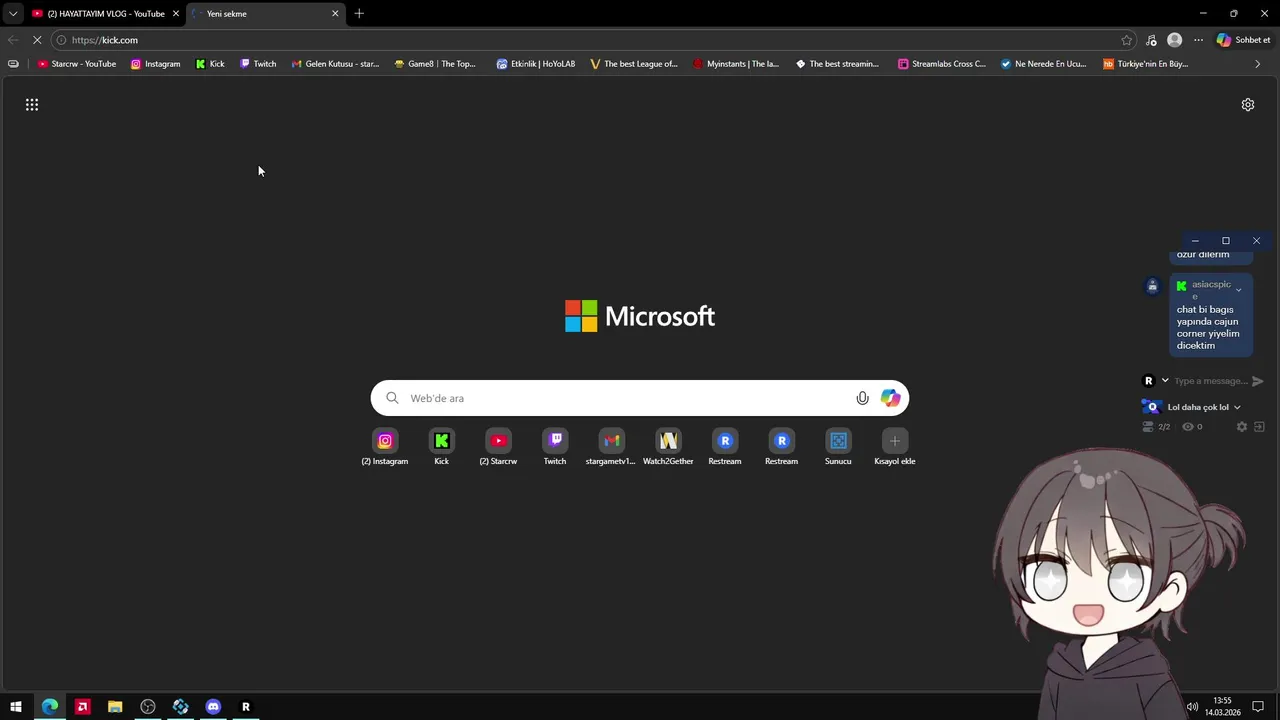Screen dimensions: 1280x720
Task: Open The best League of bookmark
Action: click(x=634, y=64)
